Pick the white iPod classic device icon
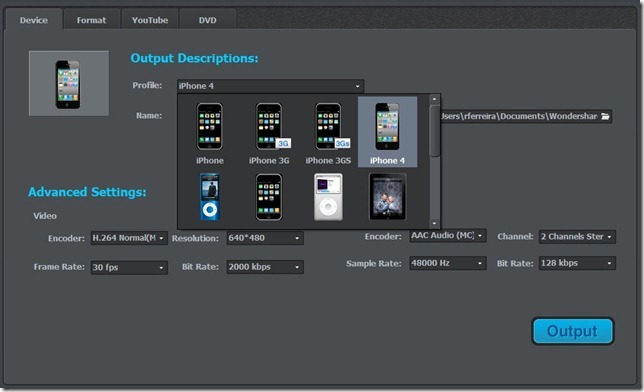 [328, 197]
